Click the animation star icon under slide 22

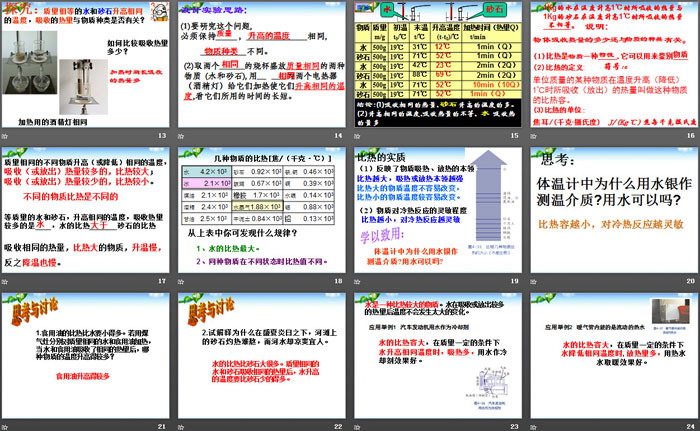tap(181, 427)
